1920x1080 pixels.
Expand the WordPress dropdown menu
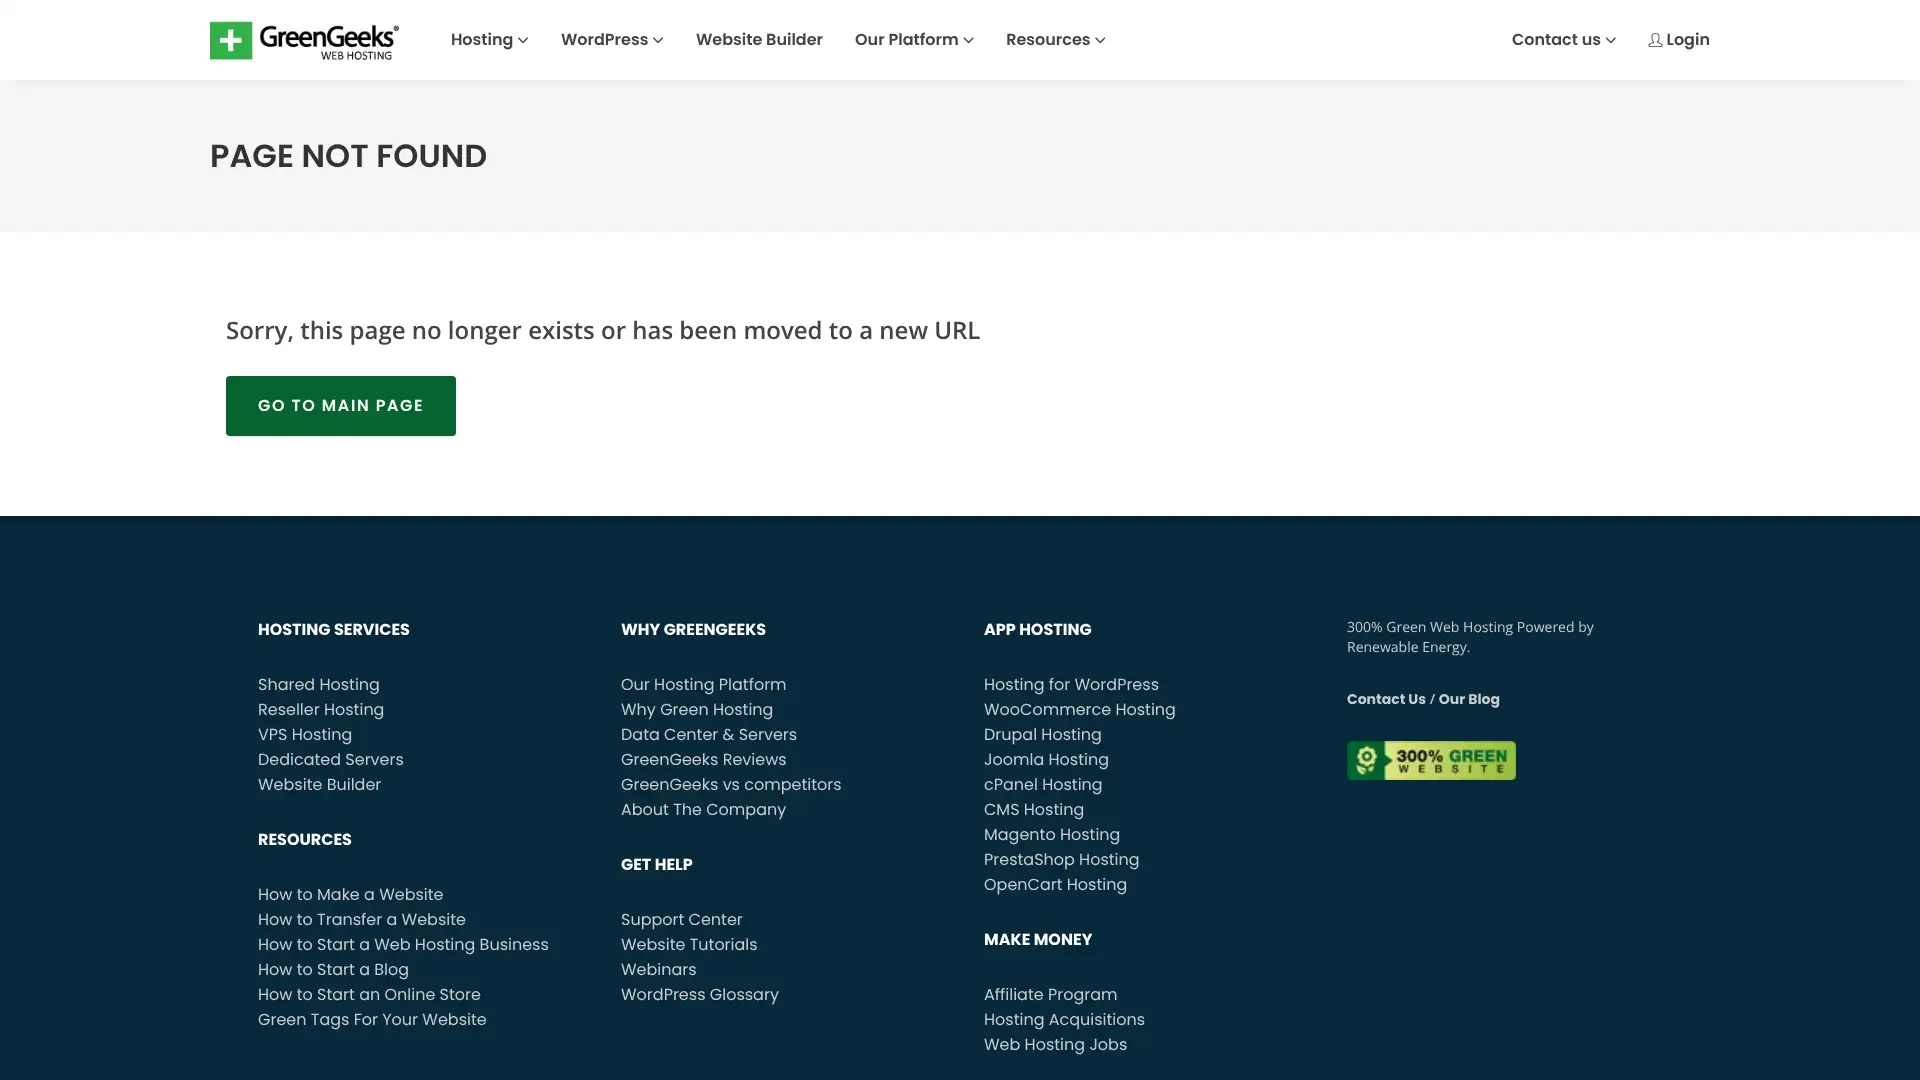point(612,40)
